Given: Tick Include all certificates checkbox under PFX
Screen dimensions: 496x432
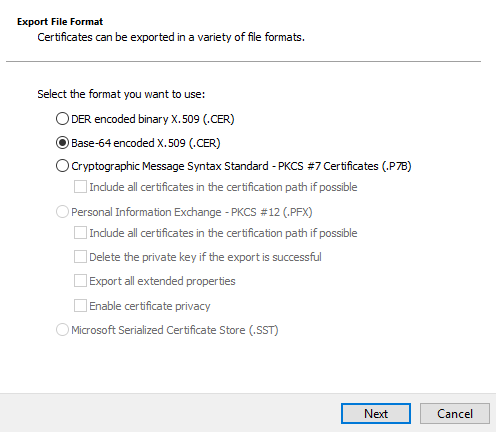Looking at the screenshot, I should tap(80, 233).
